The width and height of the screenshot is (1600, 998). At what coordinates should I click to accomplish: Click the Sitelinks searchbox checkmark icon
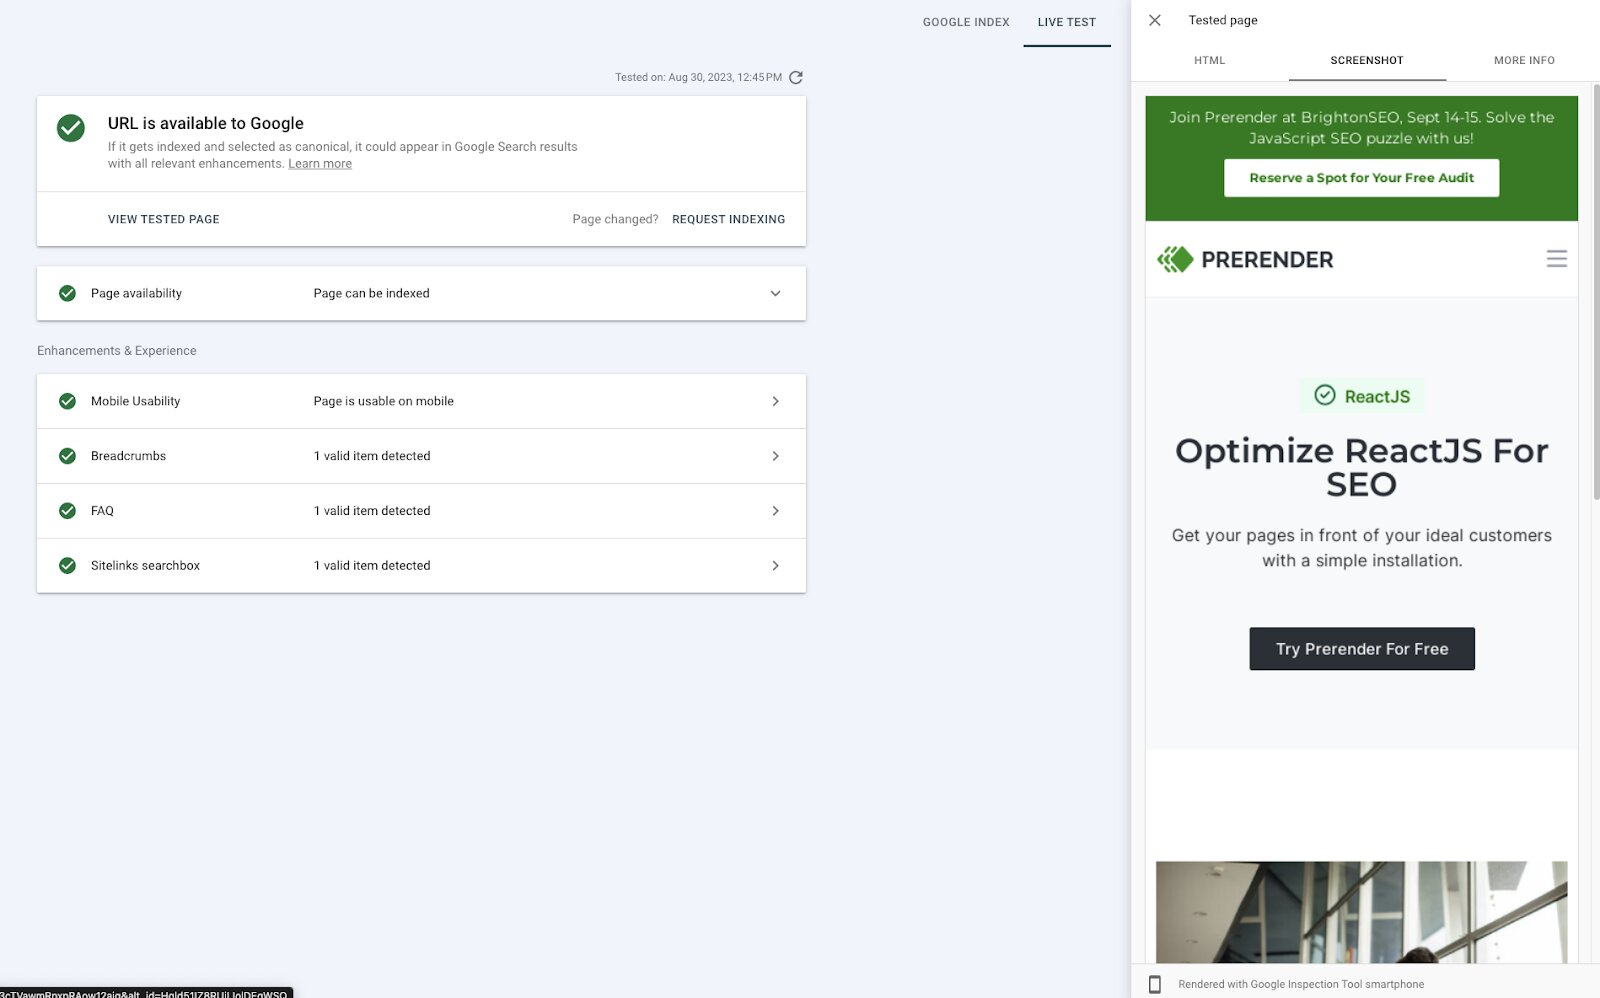(67, 566)
